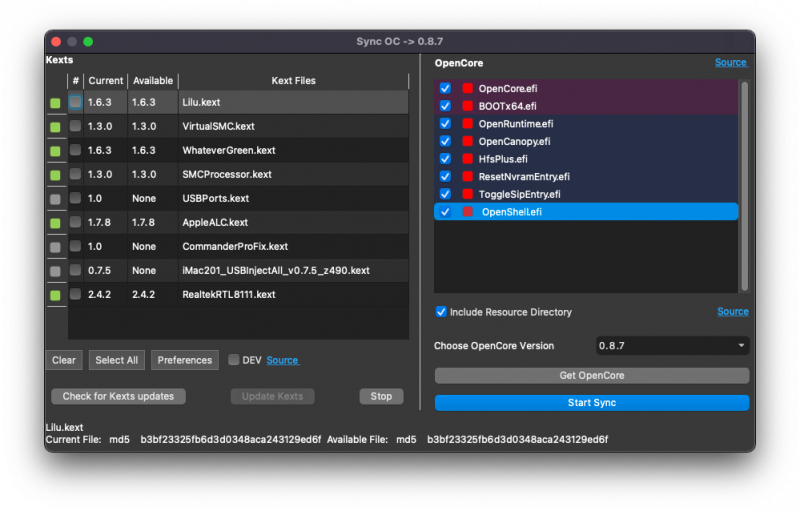Screen dimensions: 800x511
Task: Click the red indicator beside ResetNvramEntry.efi
Action: point(467,176)
